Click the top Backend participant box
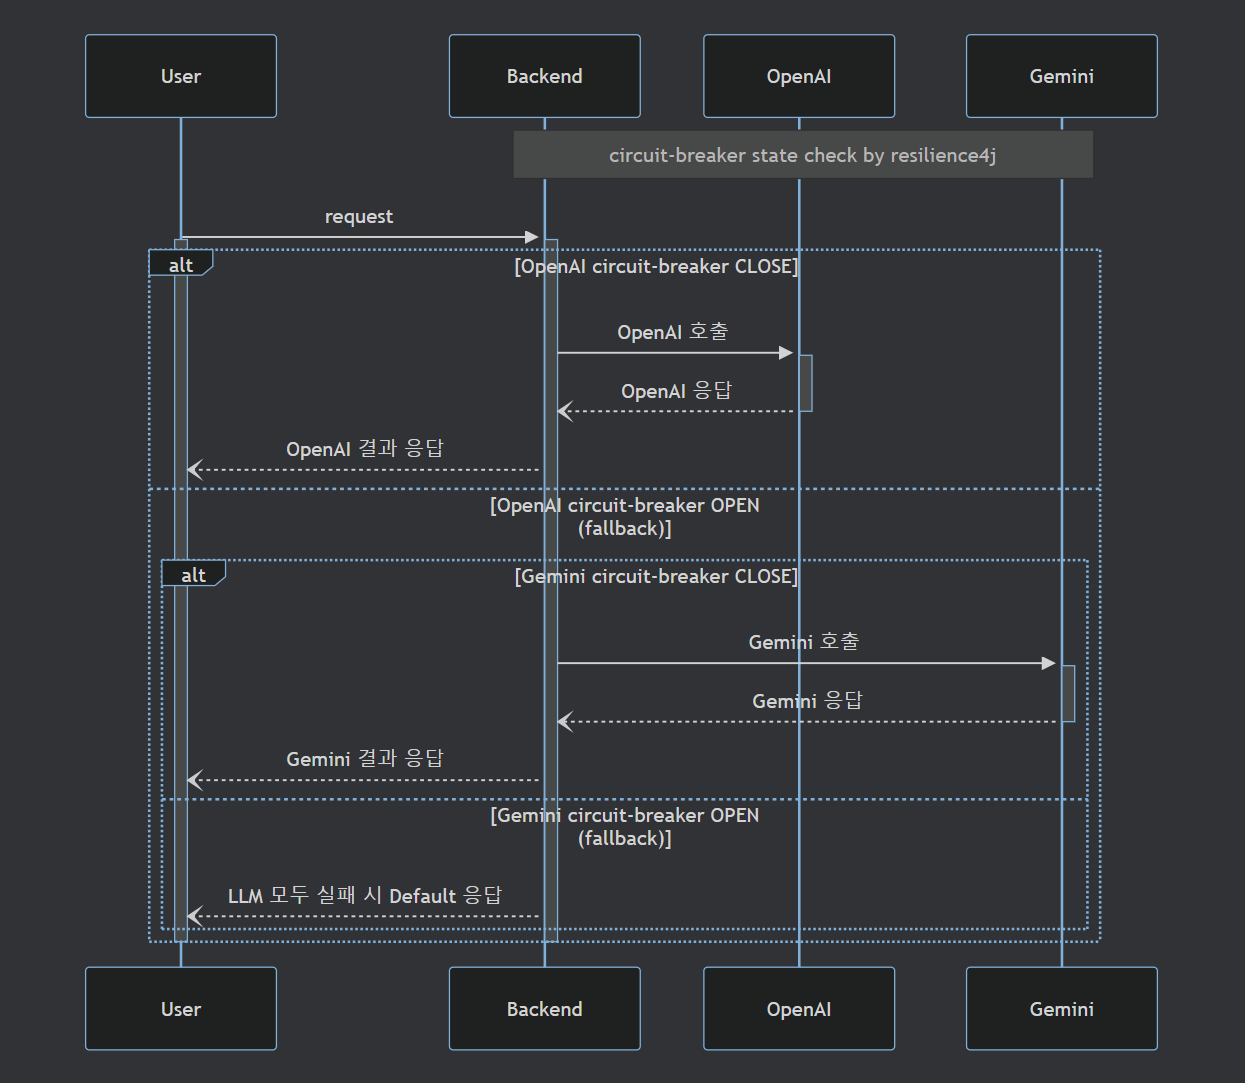 [x=544, y=76]
